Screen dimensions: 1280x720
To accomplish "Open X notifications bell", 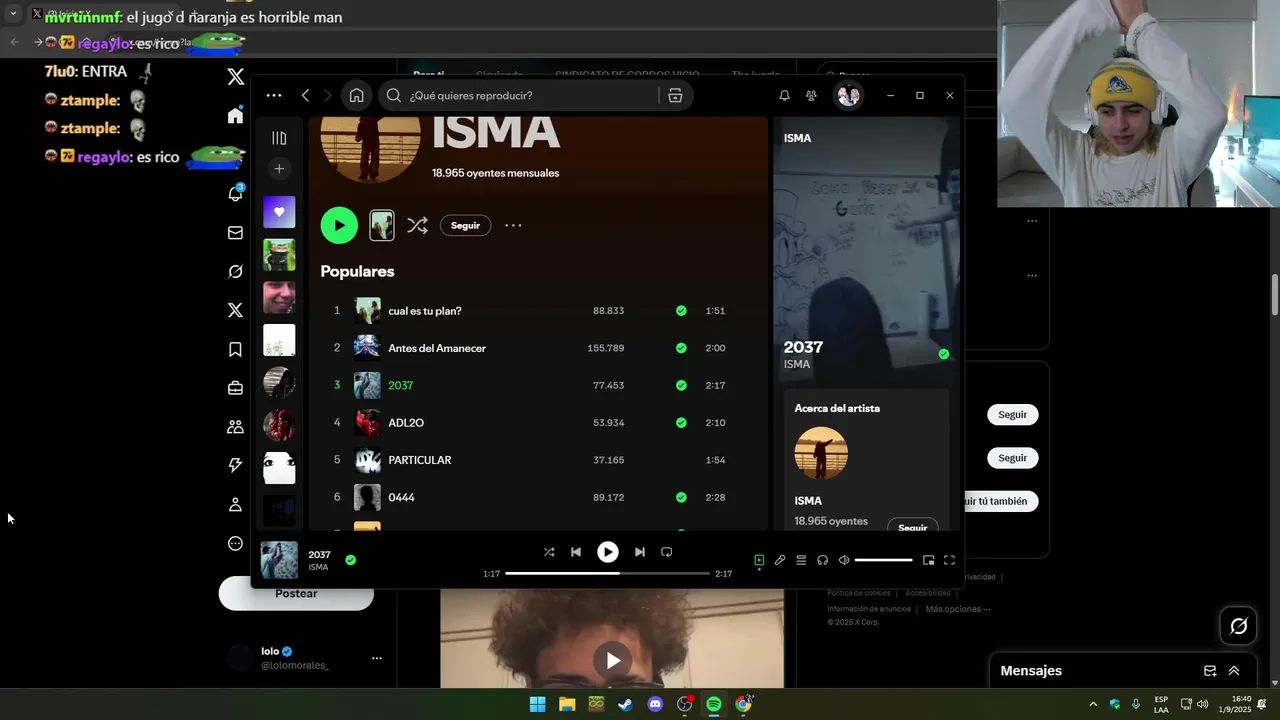I will [235, 193].
